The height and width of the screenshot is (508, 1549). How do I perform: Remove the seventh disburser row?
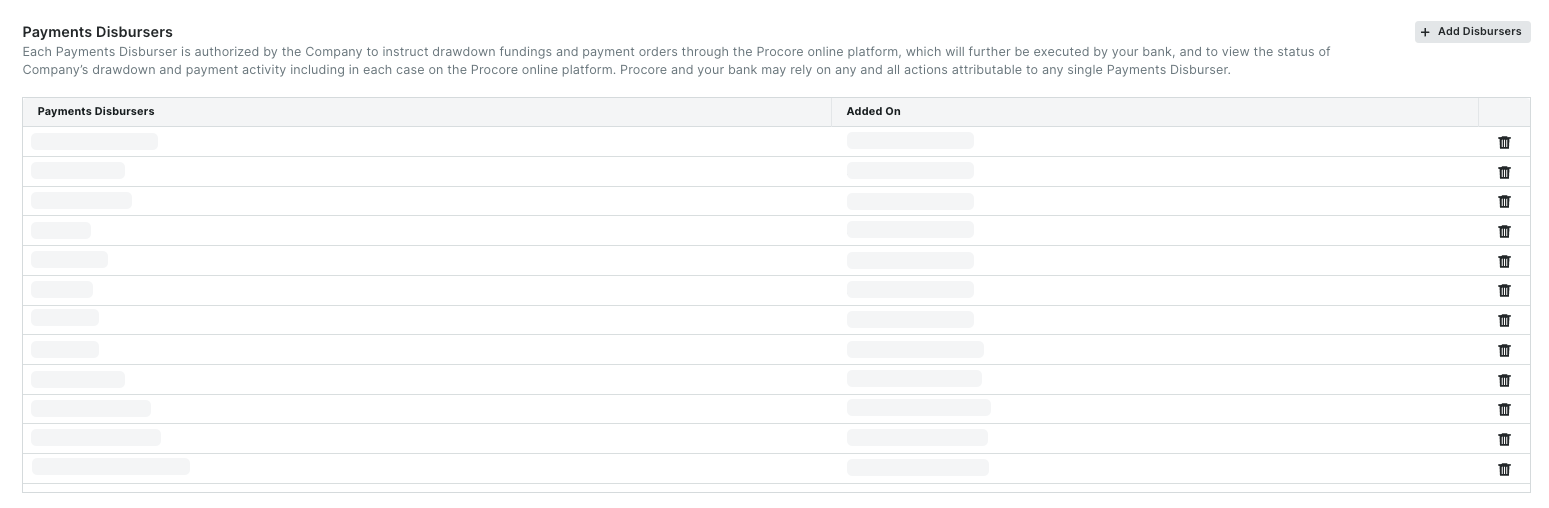click(1504, 320)
